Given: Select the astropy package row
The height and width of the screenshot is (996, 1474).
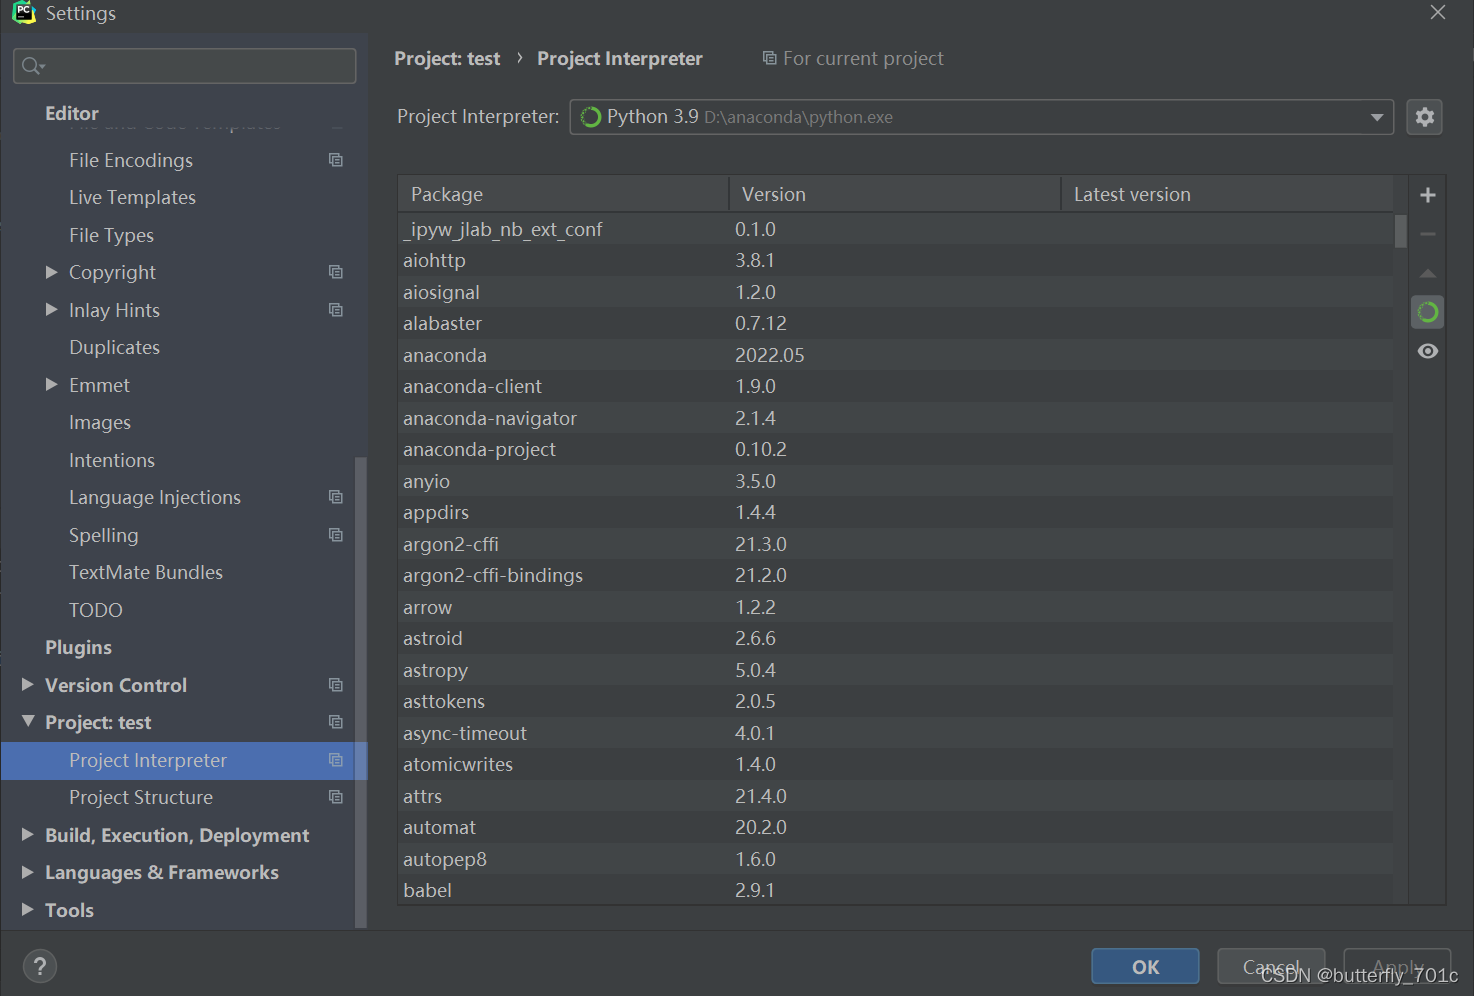Looking at the screenshot, I should [895, 670].
